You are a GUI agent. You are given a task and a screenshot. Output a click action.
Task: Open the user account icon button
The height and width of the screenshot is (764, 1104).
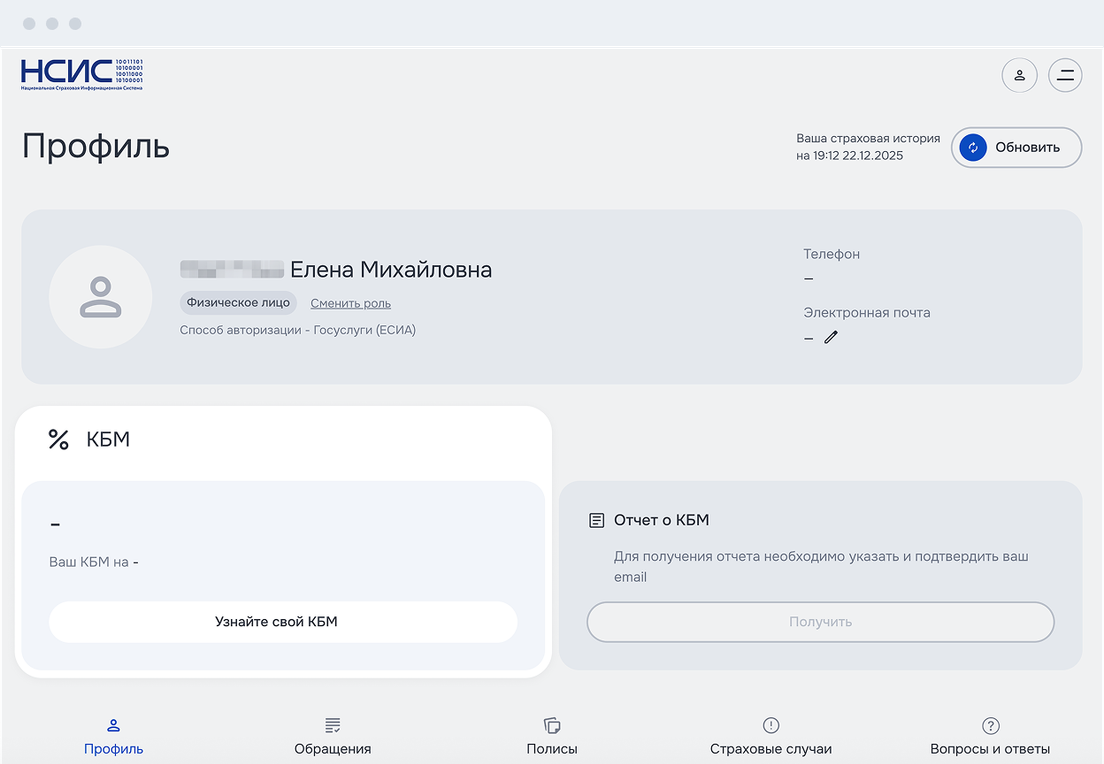click(1019, 75)
